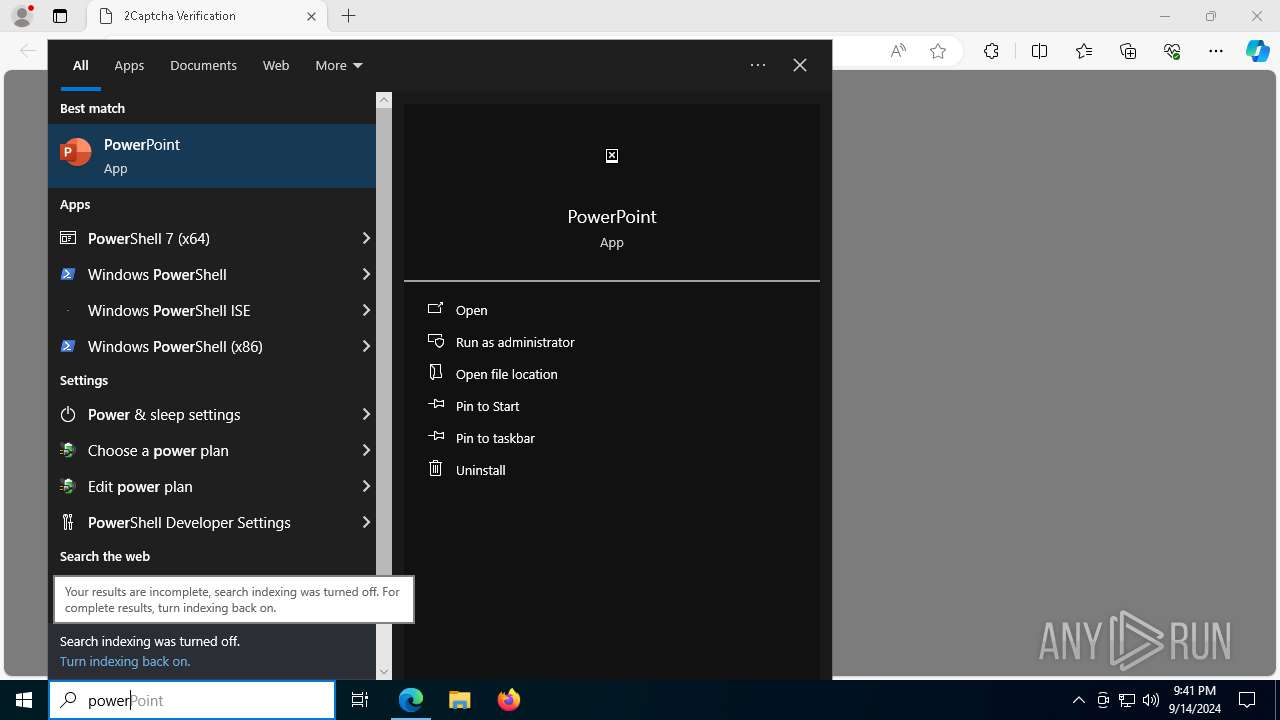This screenshot has height=720, width=1280.
Task: Open File Explorer from taskbar
Action: pos(459,700)
